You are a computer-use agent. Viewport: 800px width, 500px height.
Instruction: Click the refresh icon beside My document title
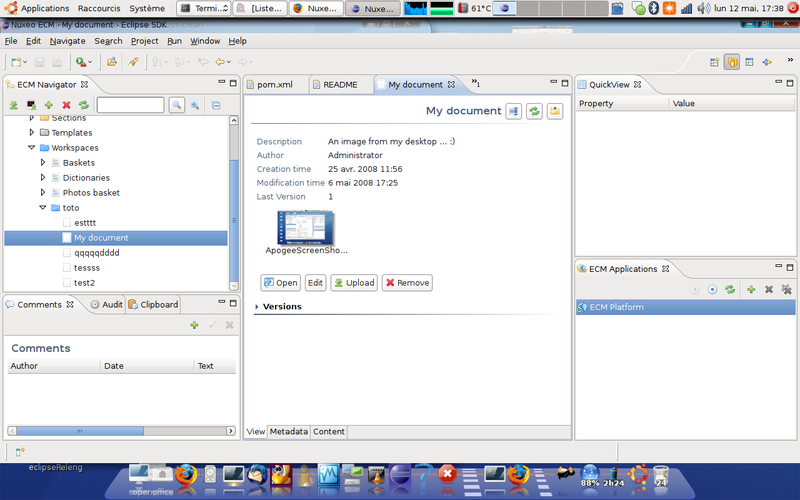click(x=534, y=111)
